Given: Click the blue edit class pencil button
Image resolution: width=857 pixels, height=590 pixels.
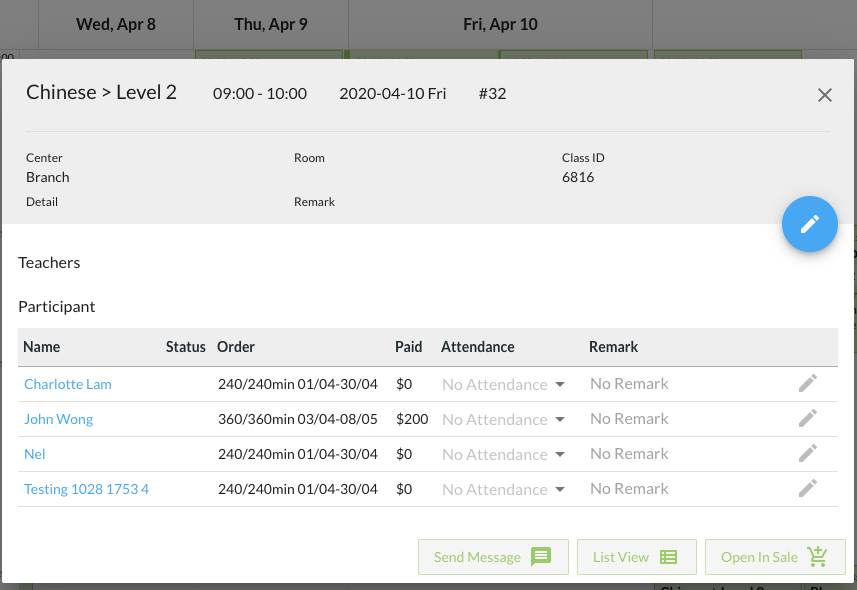Looking at the screenshot, I should [809, 224].
